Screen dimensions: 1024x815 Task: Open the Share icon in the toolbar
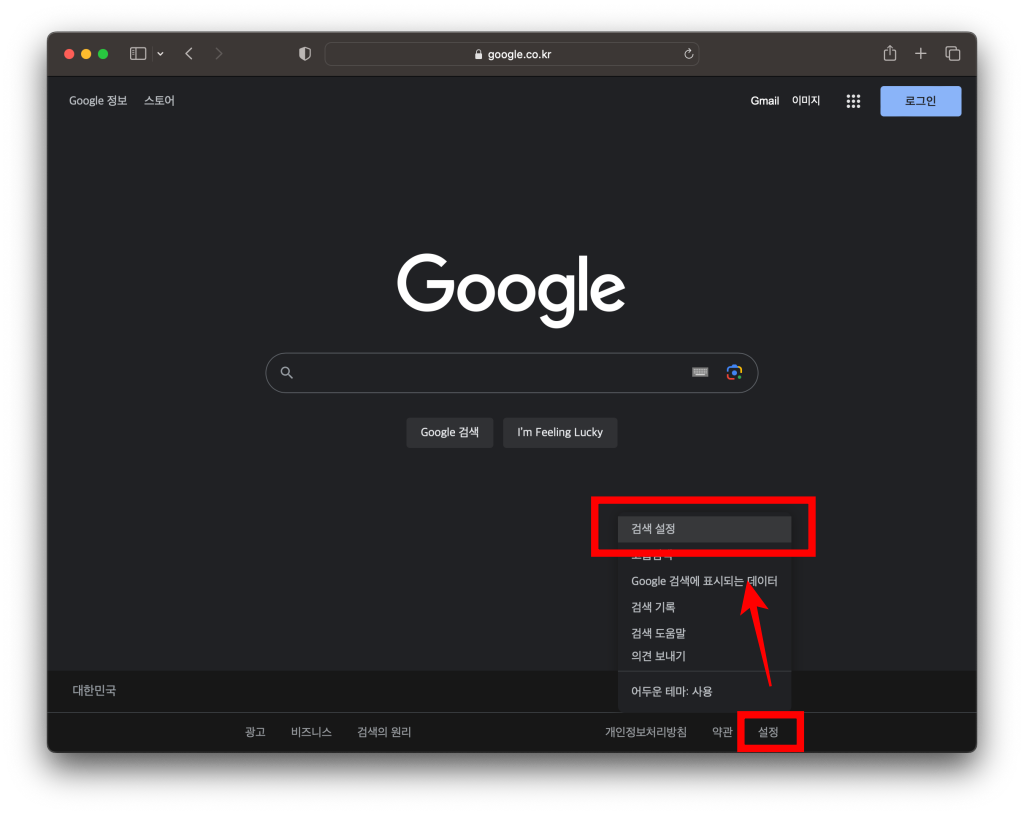pyautogui.click(x=889, y=53)
